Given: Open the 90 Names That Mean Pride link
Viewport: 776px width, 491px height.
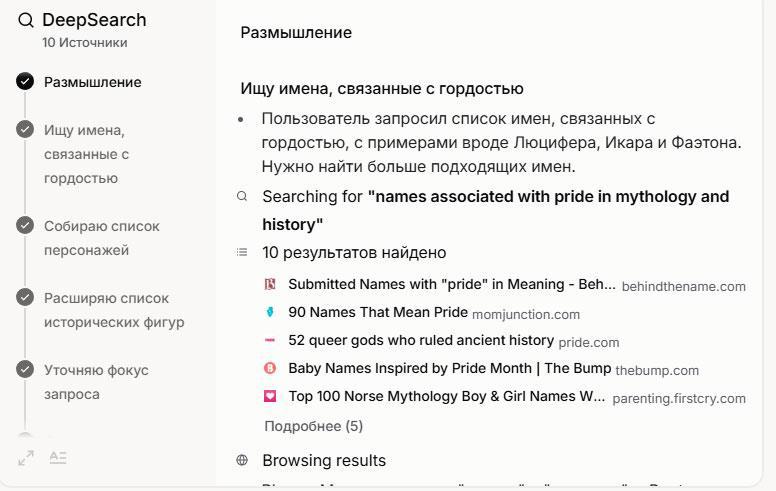Looking at the screenshot, I should coord(377,313).
